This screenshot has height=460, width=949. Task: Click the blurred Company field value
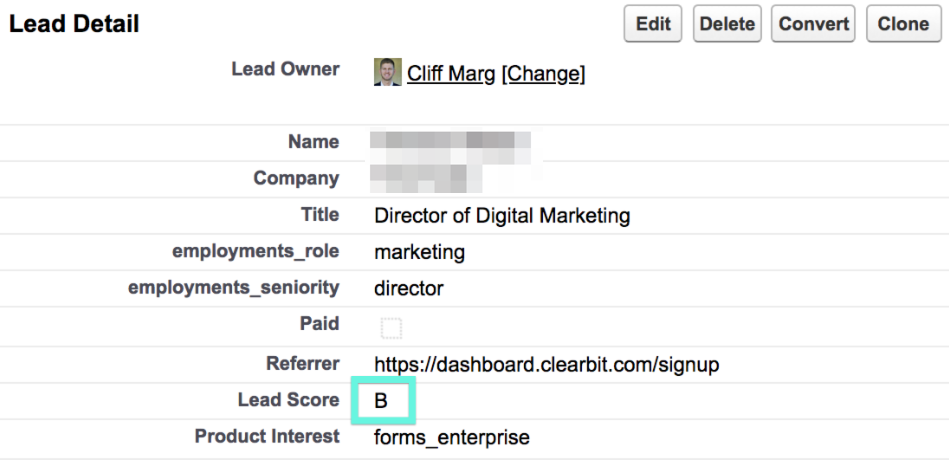pyautogui.click(x=426, y=178)
